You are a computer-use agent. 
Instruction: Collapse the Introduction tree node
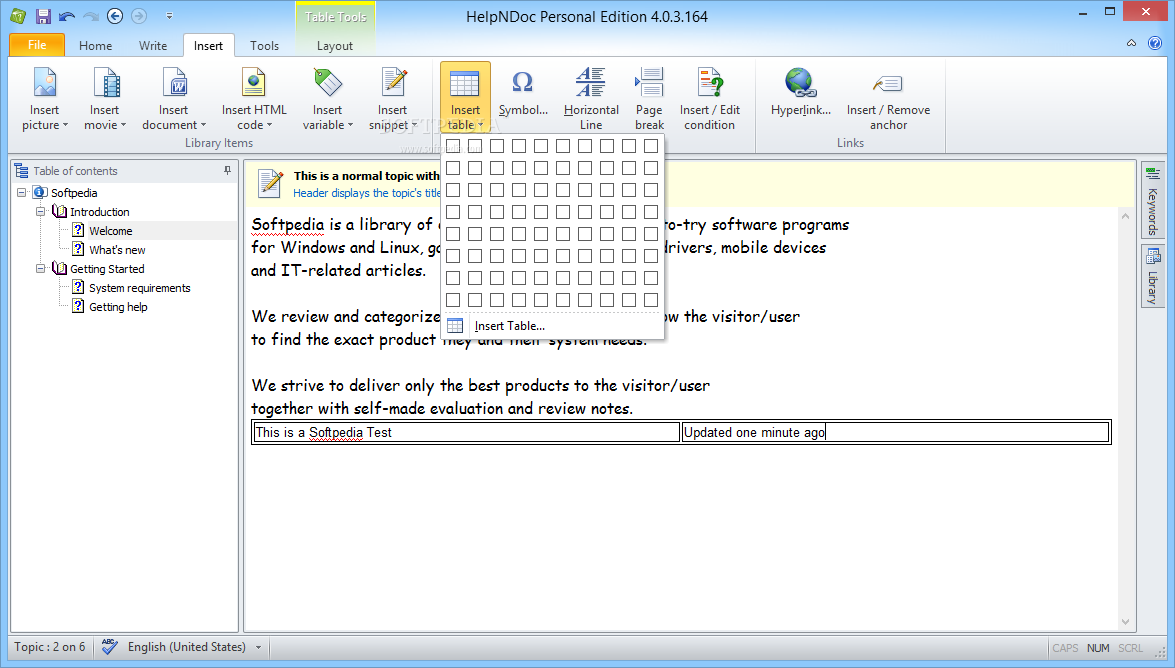coord(41,212)
